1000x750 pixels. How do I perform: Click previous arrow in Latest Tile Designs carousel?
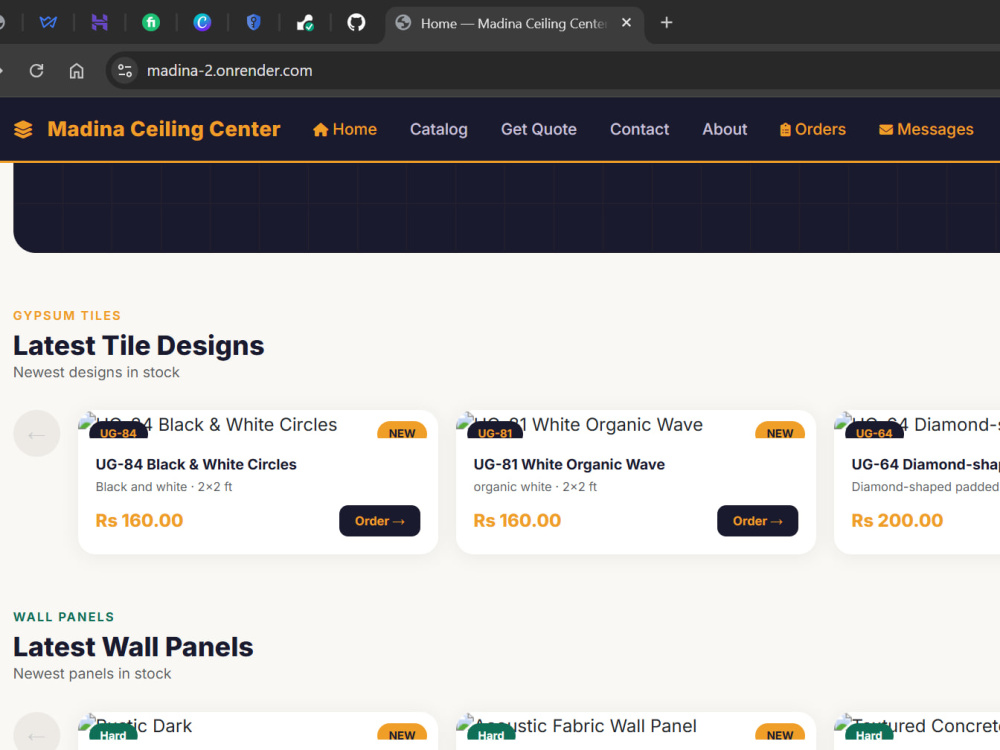coord(36,434)
